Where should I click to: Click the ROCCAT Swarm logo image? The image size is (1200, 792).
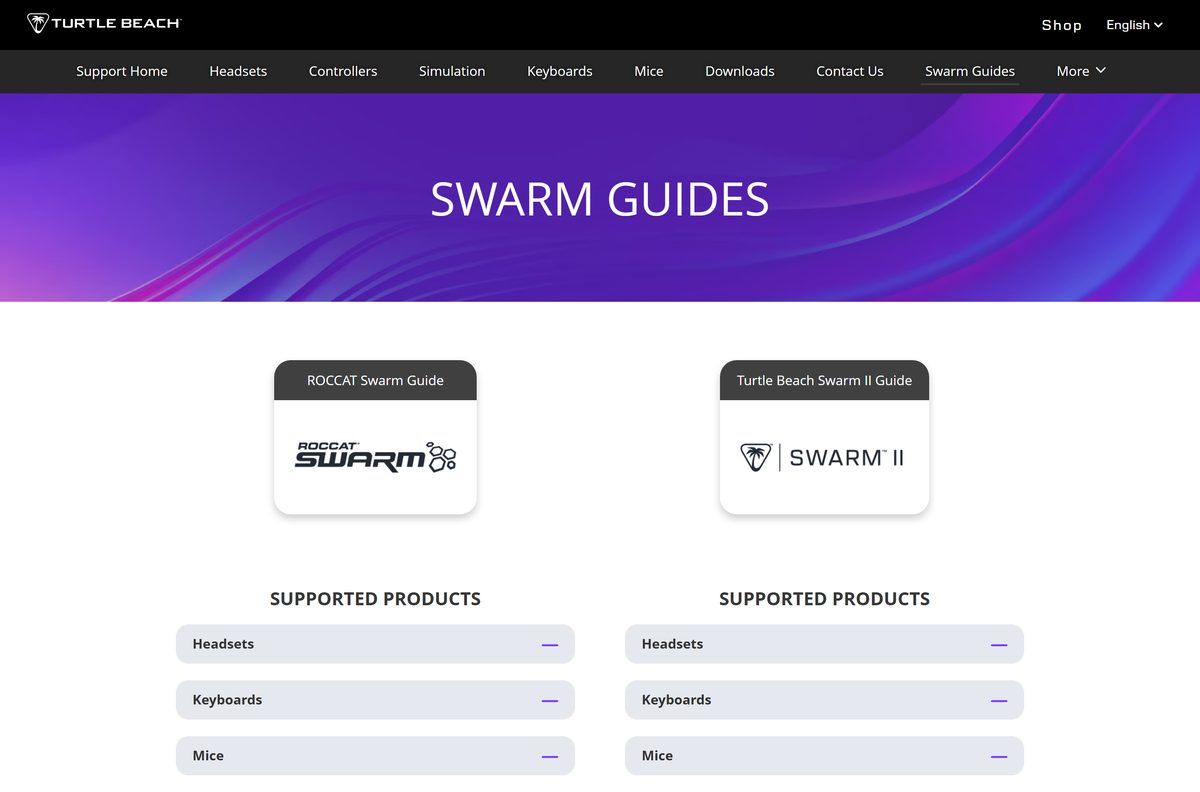click(375, 457)
